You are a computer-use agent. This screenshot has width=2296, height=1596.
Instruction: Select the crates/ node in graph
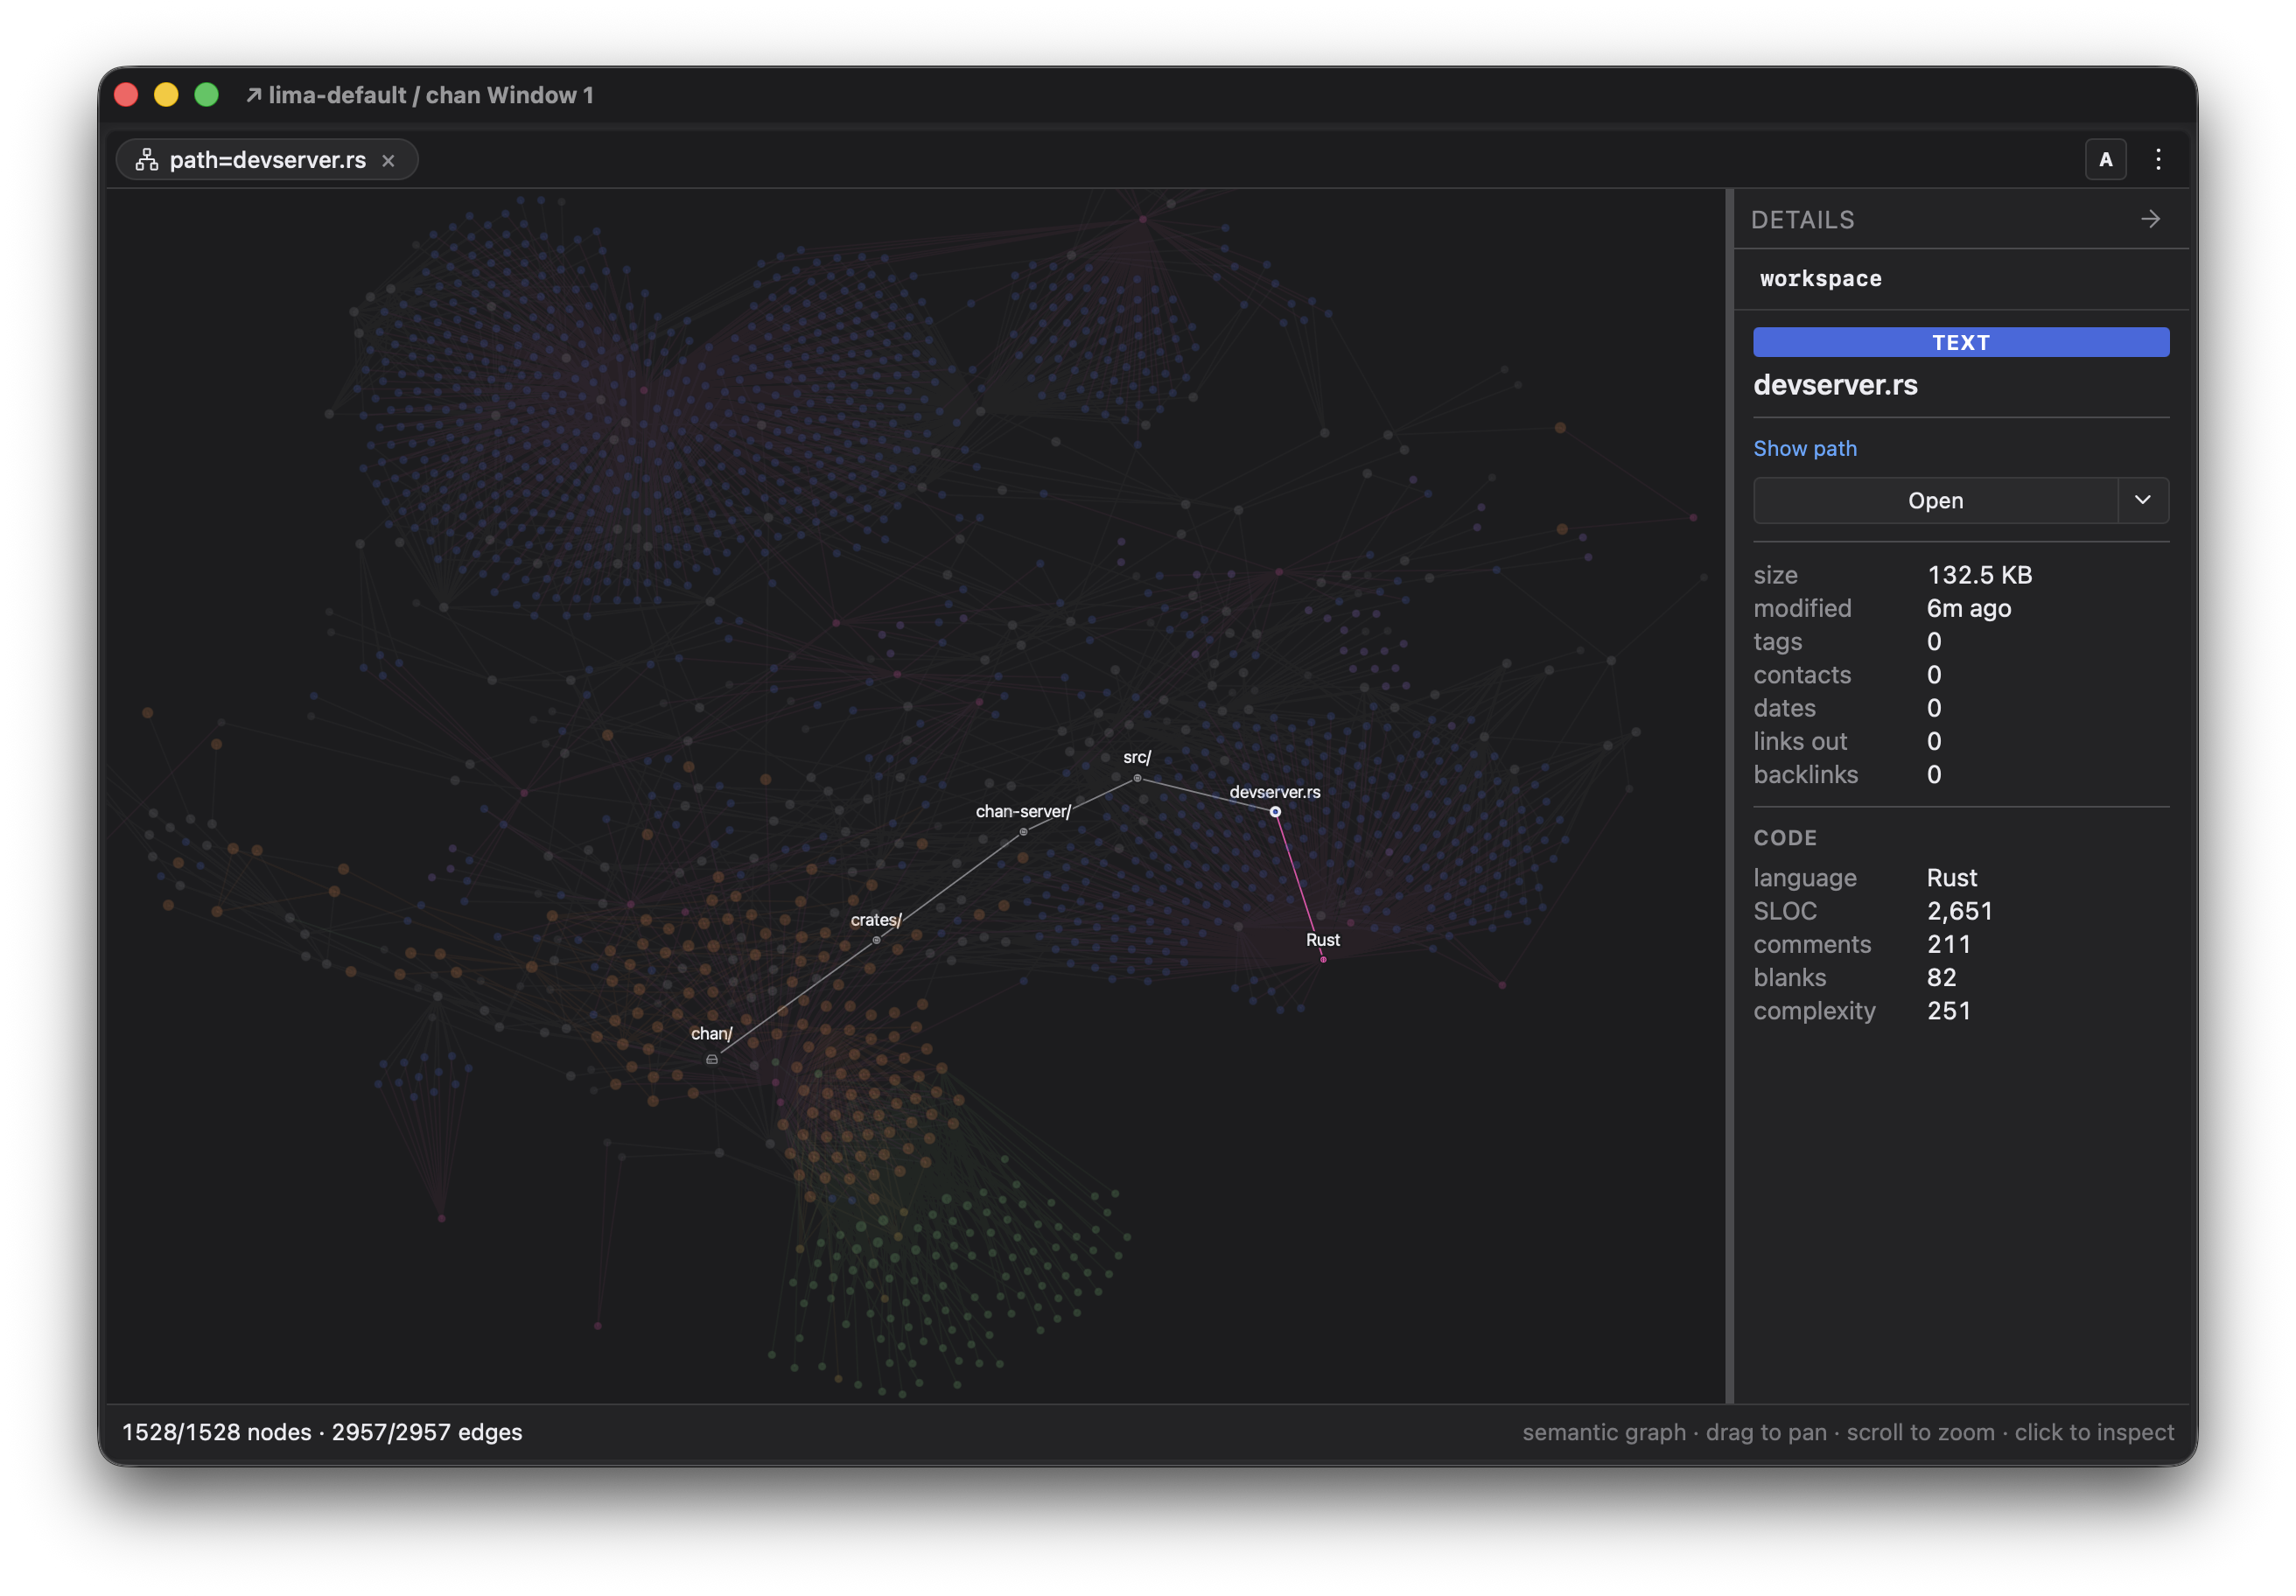[876, 940]
